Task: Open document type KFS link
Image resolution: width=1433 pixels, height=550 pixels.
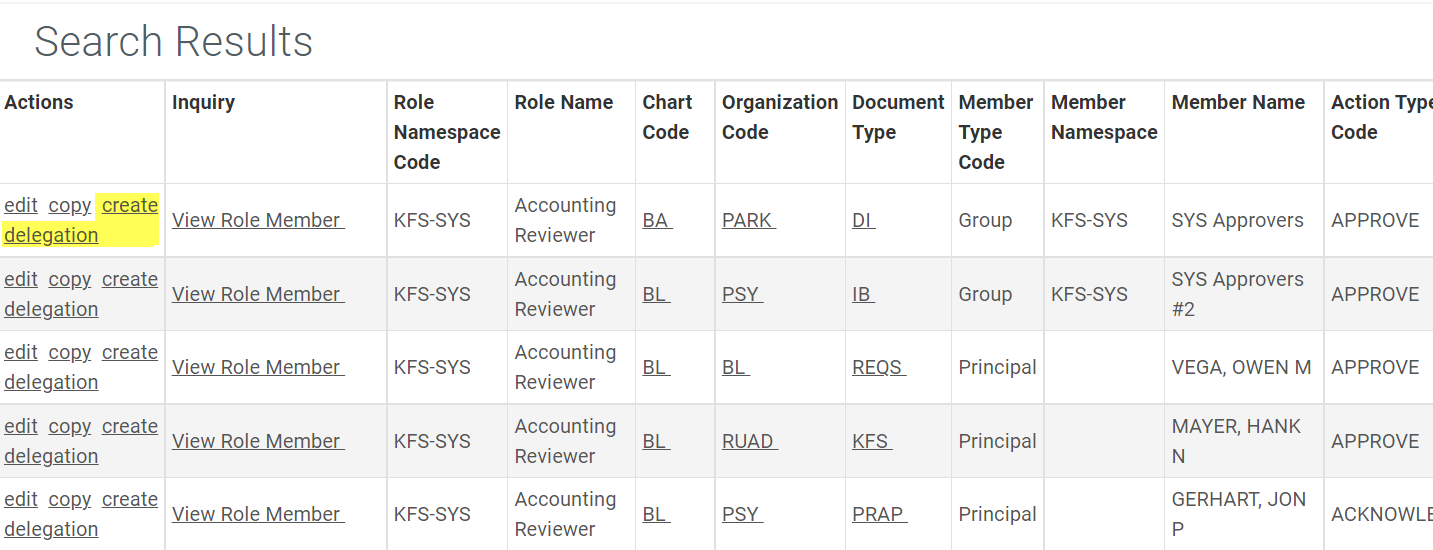Action: [x=870, y=442]
